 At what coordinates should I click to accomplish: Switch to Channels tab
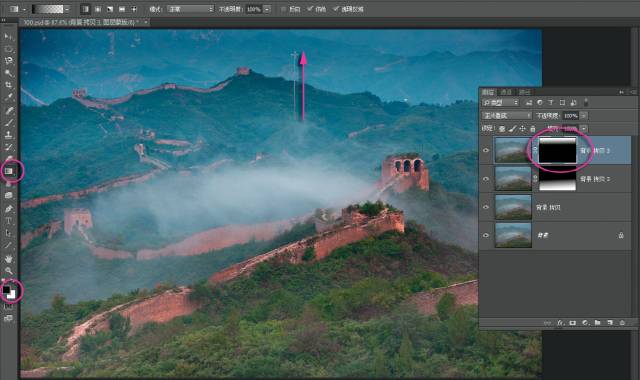pos(506,92)
